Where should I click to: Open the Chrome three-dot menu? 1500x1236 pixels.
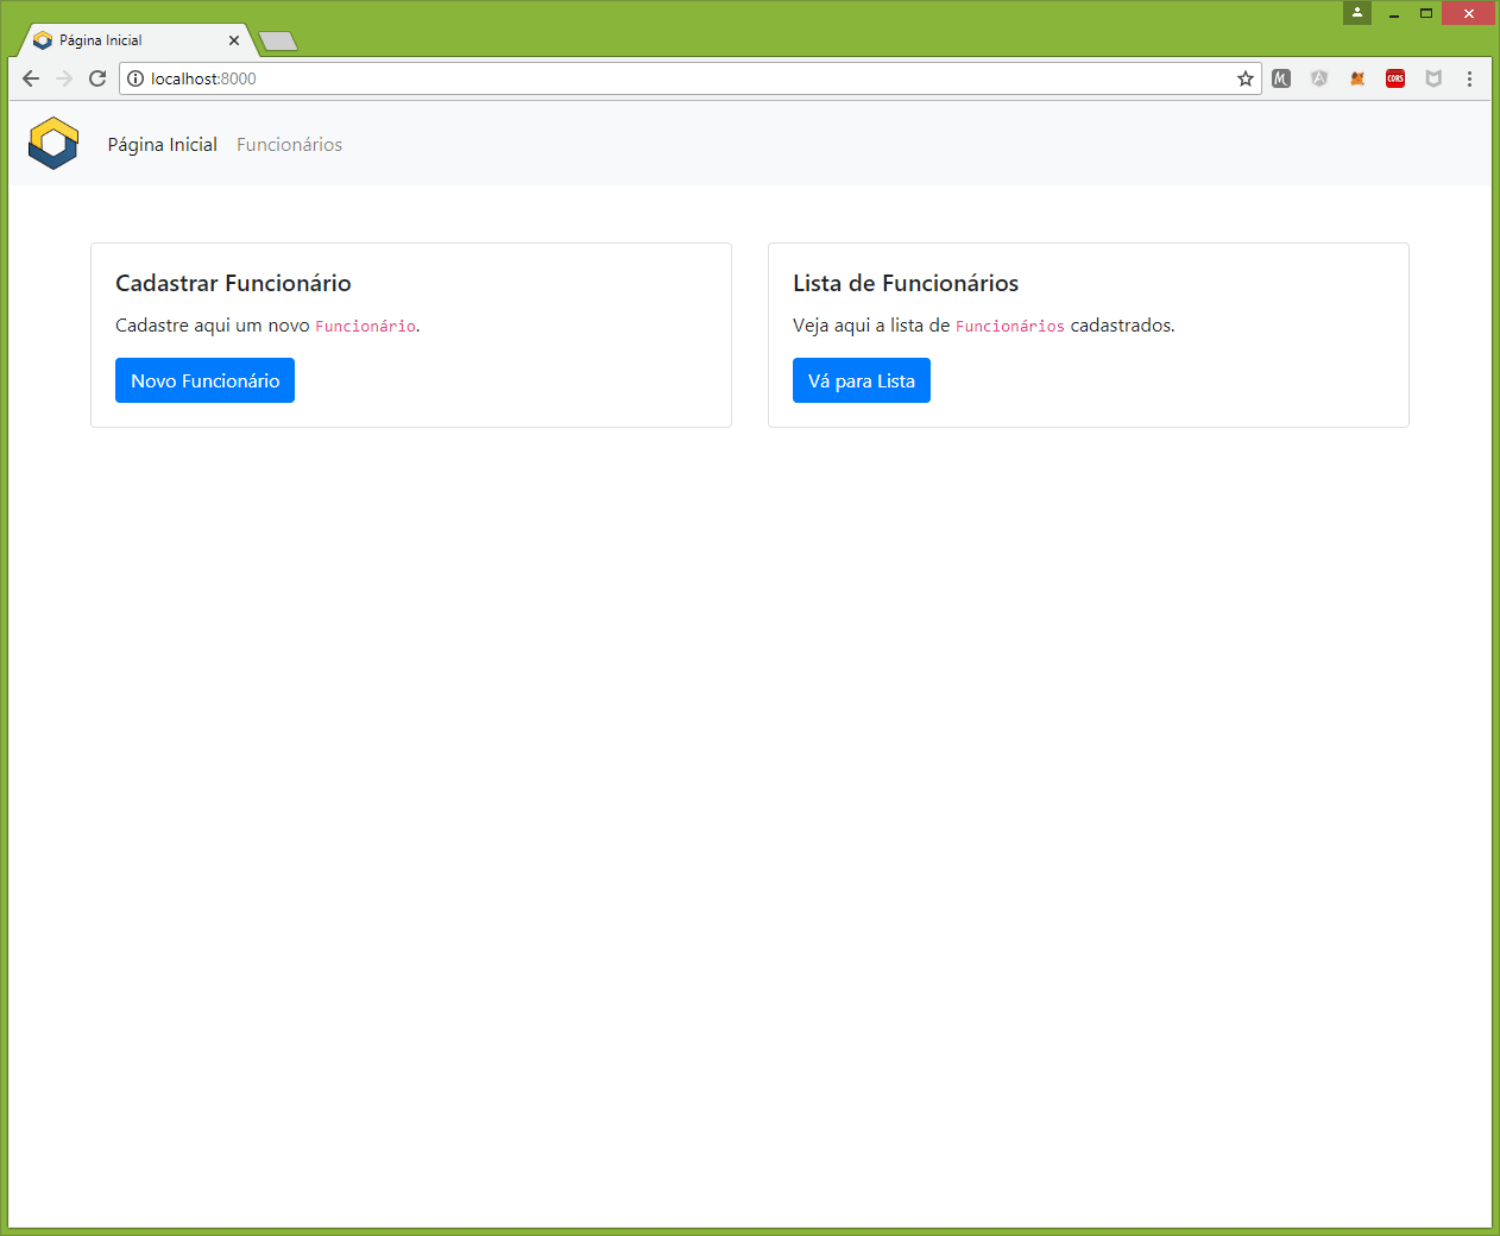(1469, 79)
